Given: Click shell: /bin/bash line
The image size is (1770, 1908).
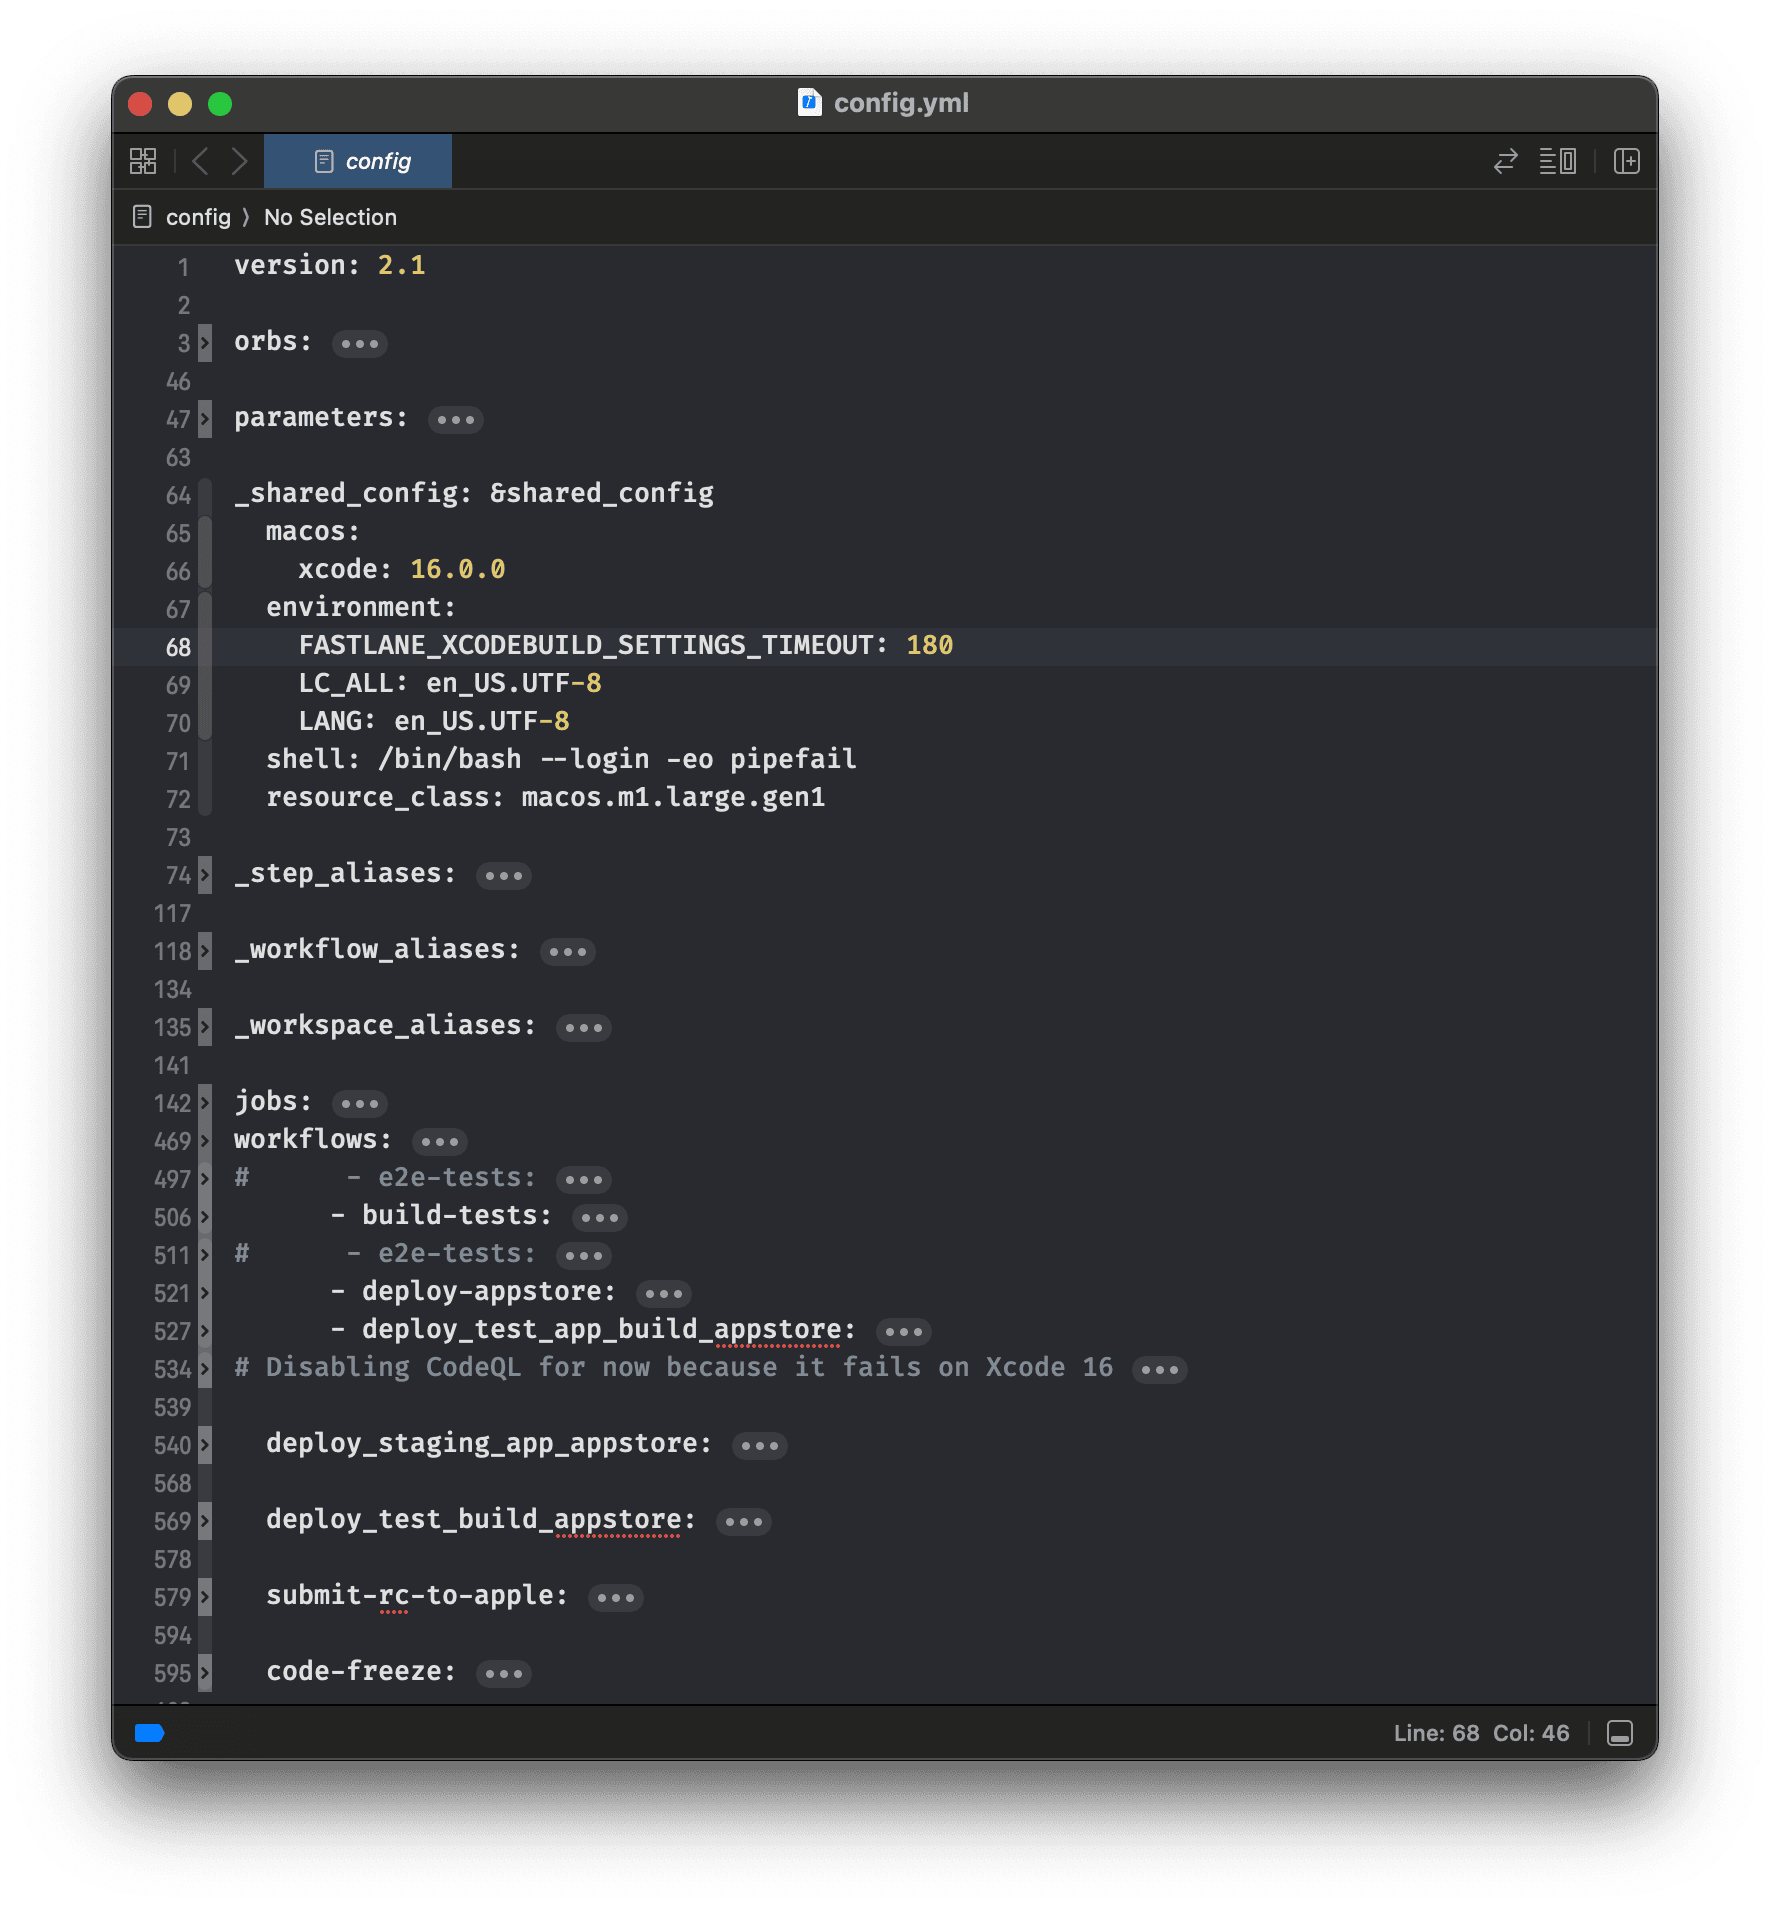Looking at the screenshot, I should 561,759.
